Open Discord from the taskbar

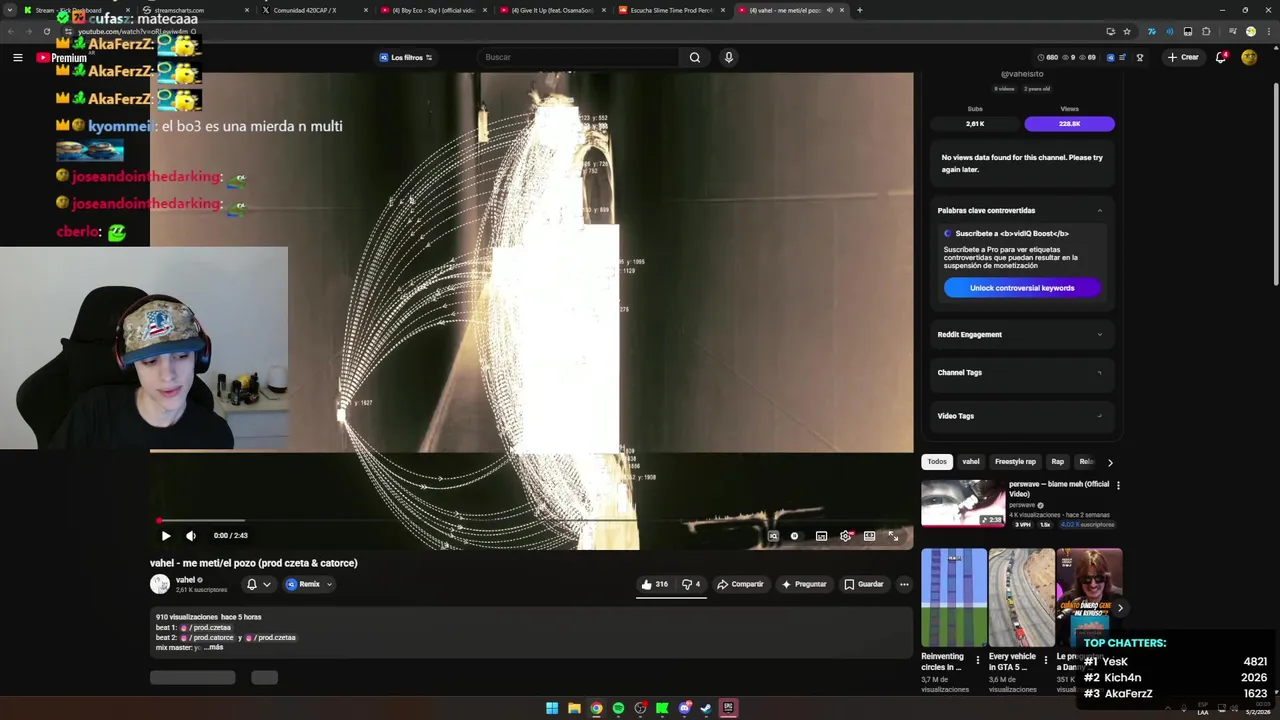(x=684, y=708)
